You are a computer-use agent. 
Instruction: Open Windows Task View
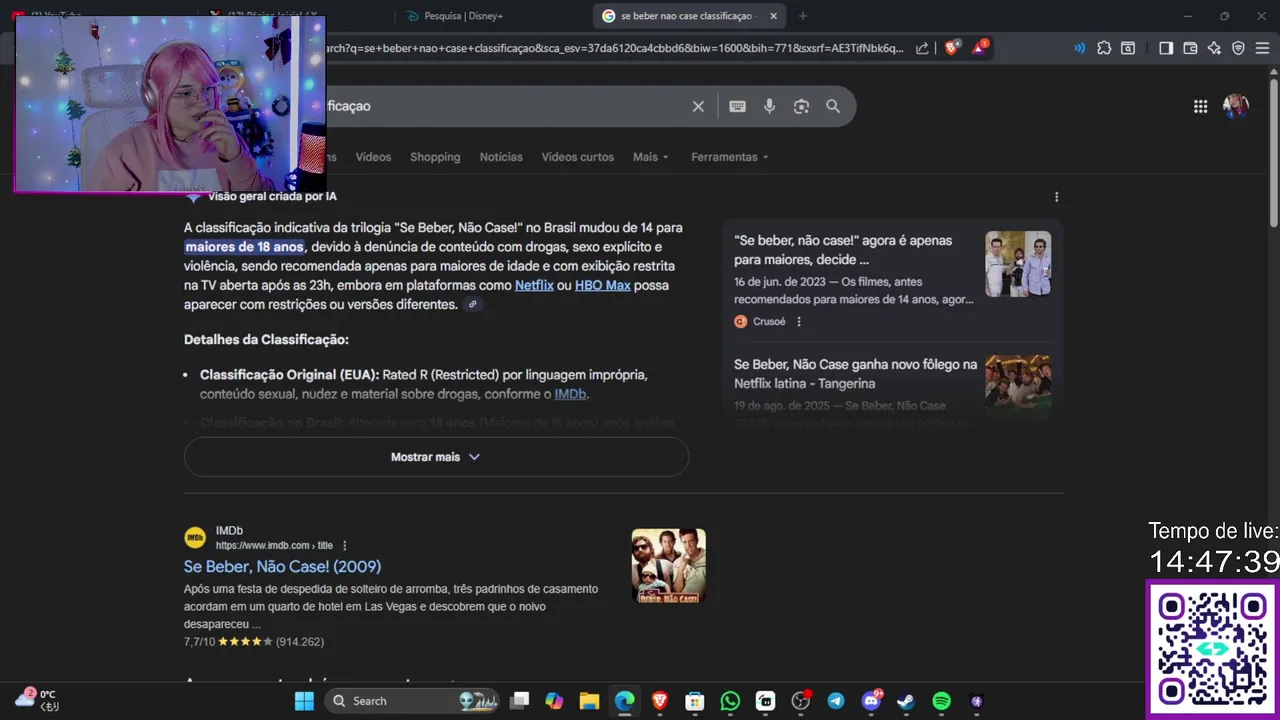pyautogui.click(x=519, y=701)
